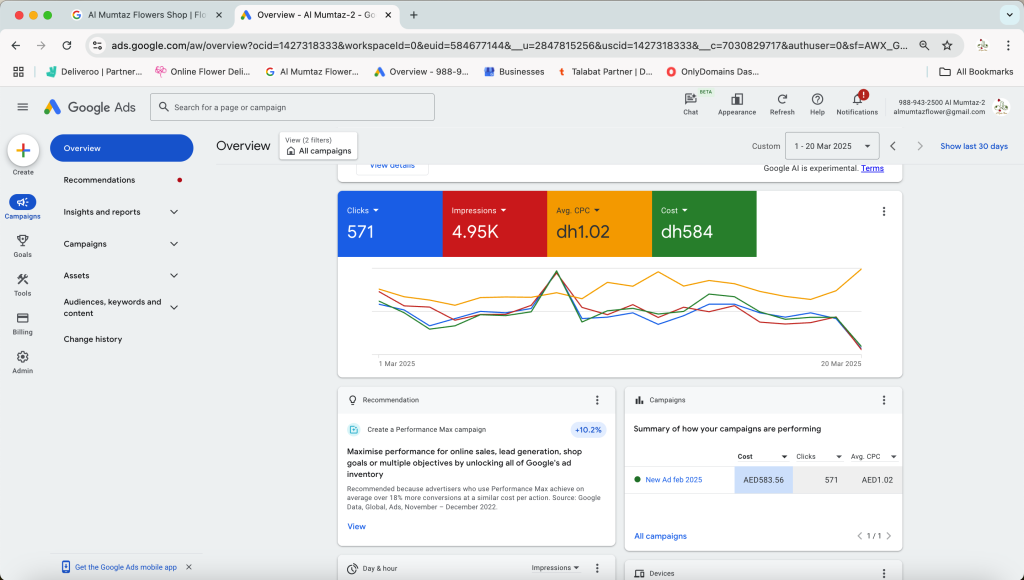Open the 1 - 20 Mar 2025 date picker
This screenshot has width=1024, height=580.
coord(832,146)
